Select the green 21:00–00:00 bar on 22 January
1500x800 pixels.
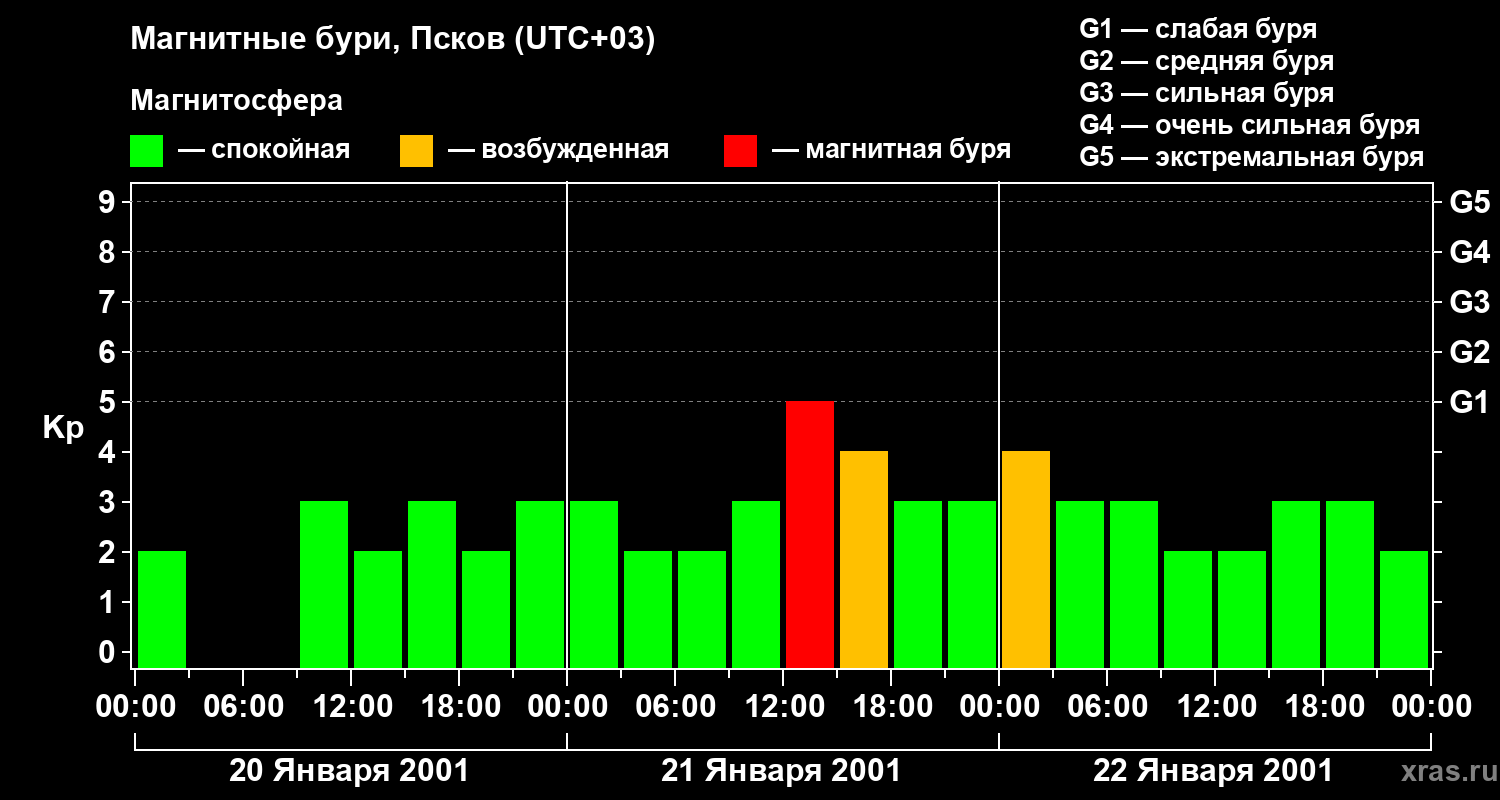pyautogui.click(x=1404, y=609)
